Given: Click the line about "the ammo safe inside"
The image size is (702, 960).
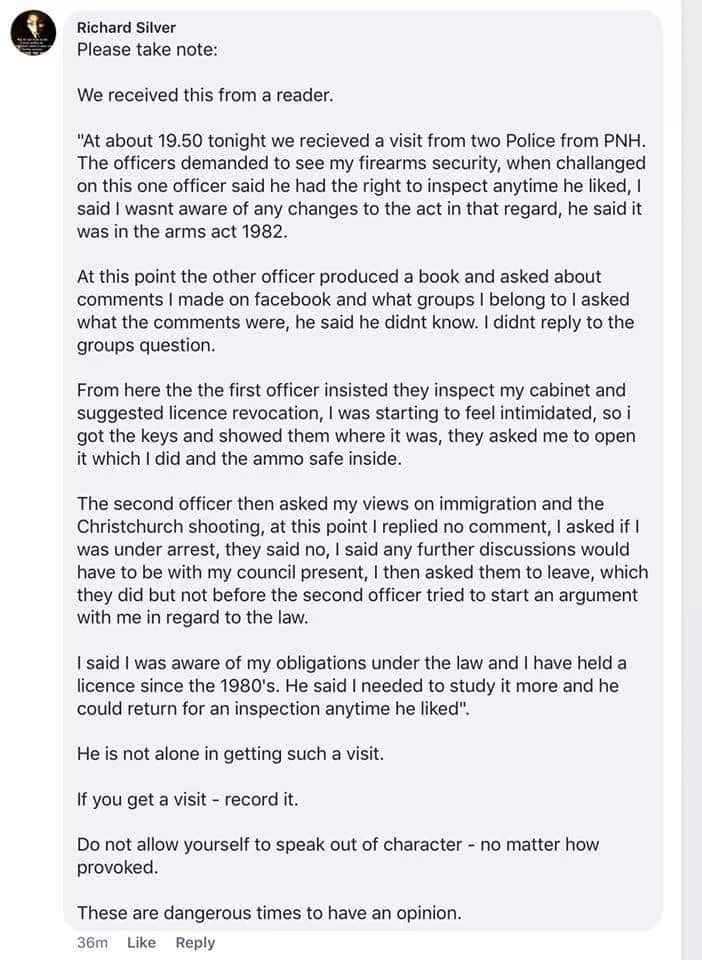Looking at the screenshot, I should pyautogui.click(x=239, y=459).
